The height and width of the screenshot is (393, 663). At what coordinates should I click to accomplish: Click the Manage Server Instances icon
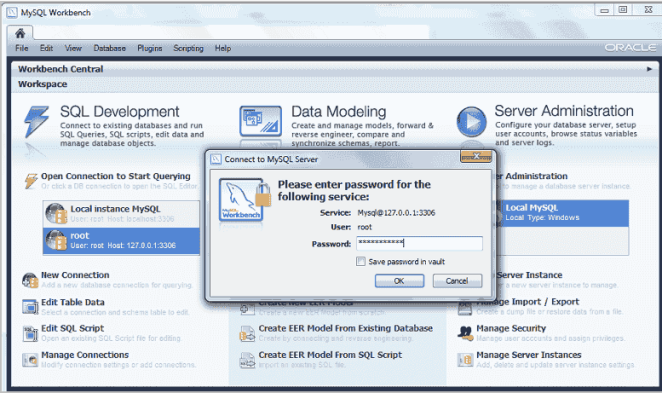[465, 360]
